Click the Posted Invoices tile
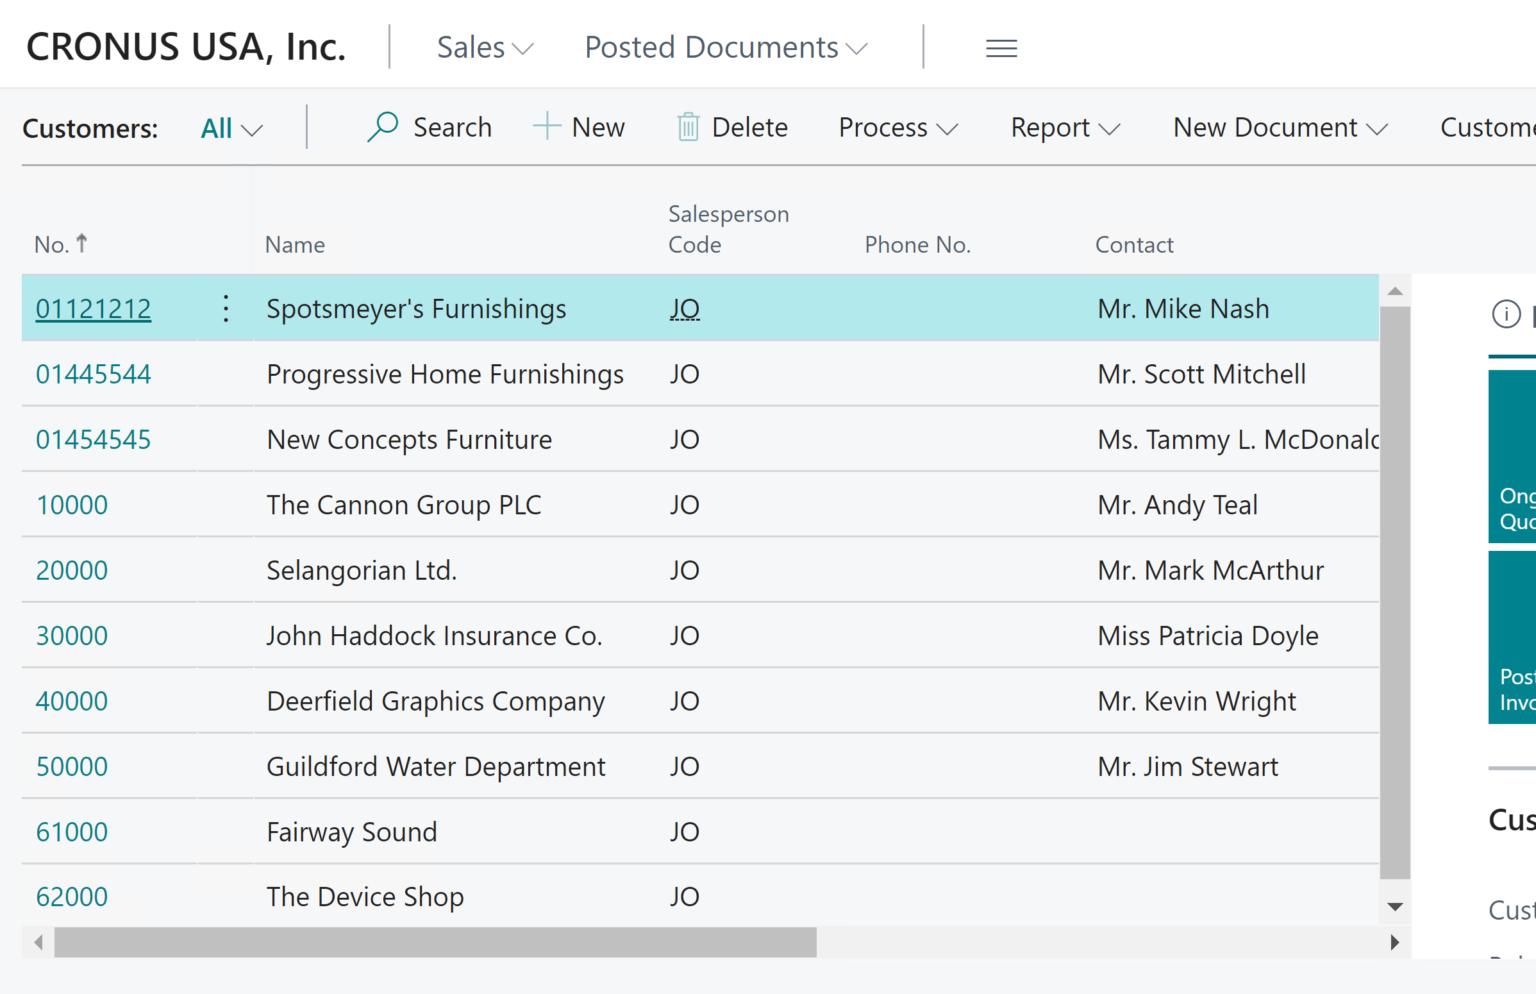The image size is (1536, 994). click(x=1513, y=637)
